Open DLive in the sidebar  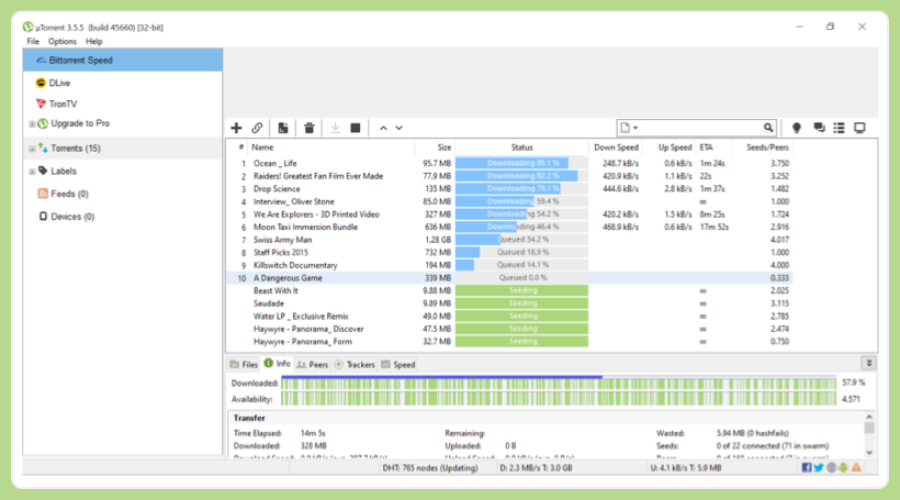(59, 83)
